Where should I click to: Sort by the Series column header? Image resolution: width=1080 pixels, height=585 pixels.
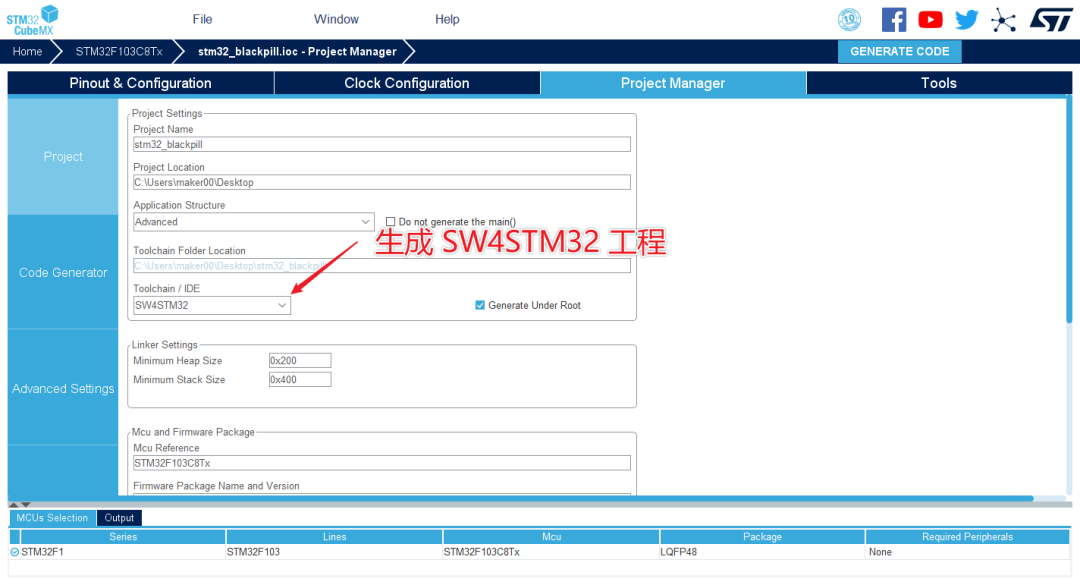pyautogui.click(x=123, y=537)
